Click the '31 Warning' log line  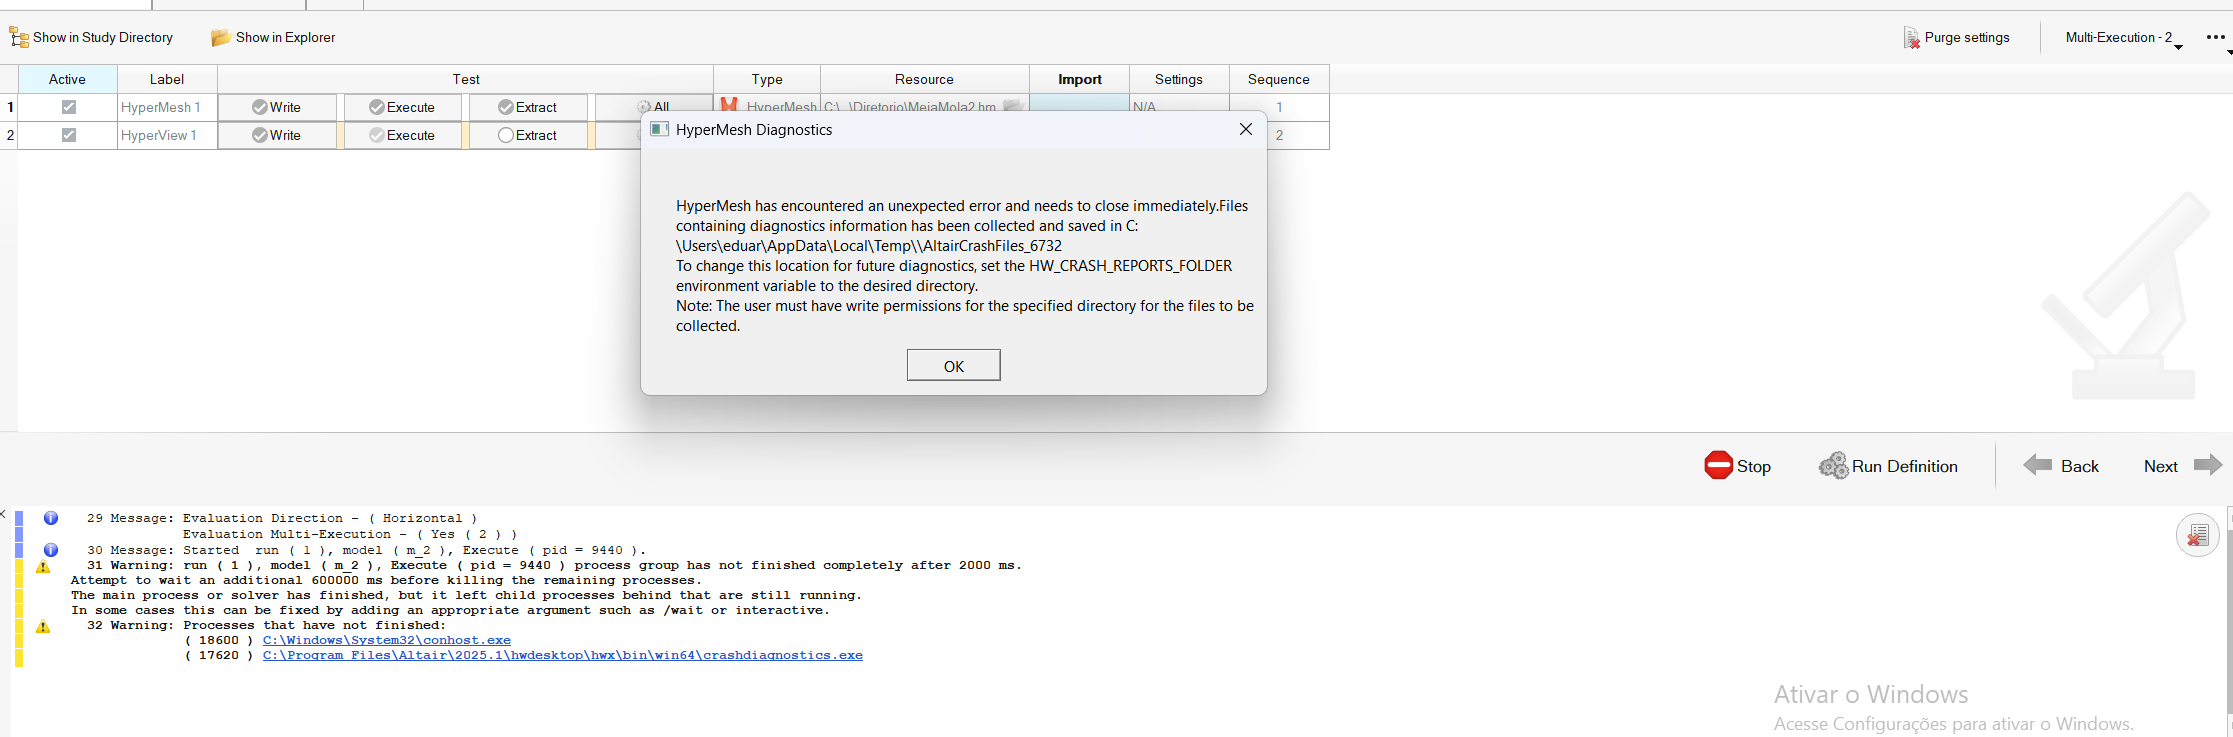click(x=554, y=565)
